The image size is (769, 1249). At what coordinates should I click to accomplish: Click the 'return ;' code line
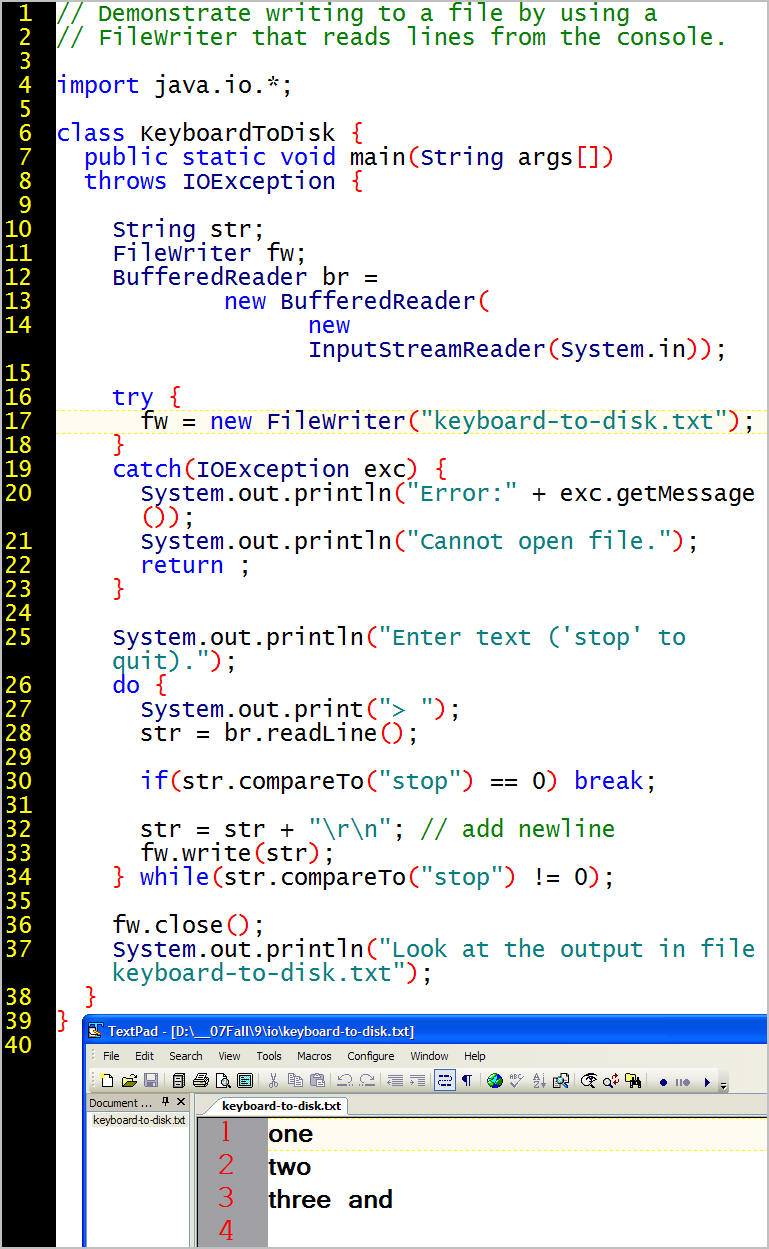pyautogui.click(x=195, y=565)
